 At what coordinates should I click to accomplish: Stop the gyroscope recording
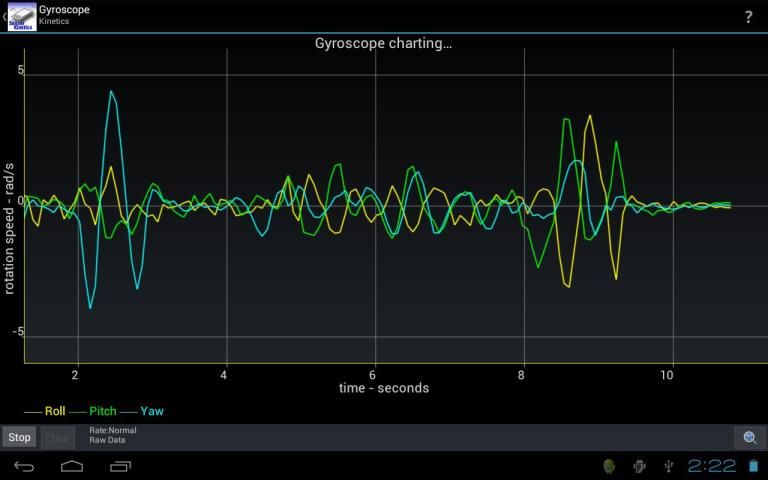coord(19,438)
